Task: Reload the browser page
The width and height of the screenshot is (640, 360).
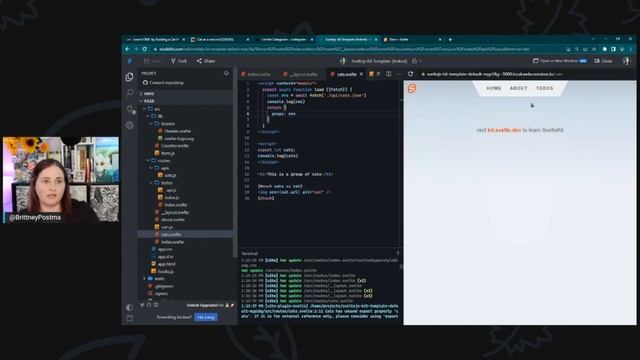Action: tap(144, 49)
